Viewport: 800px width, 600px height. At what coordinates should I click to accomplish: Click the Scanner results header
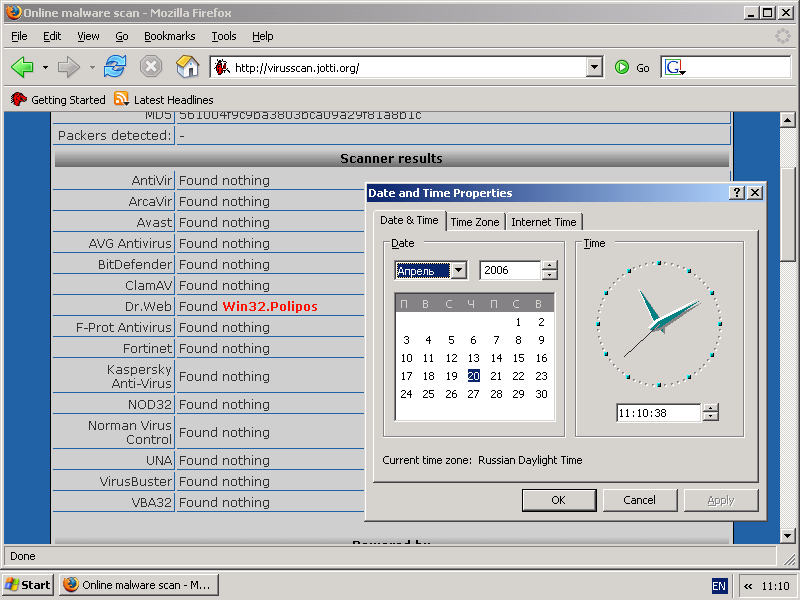click(391, 159)
